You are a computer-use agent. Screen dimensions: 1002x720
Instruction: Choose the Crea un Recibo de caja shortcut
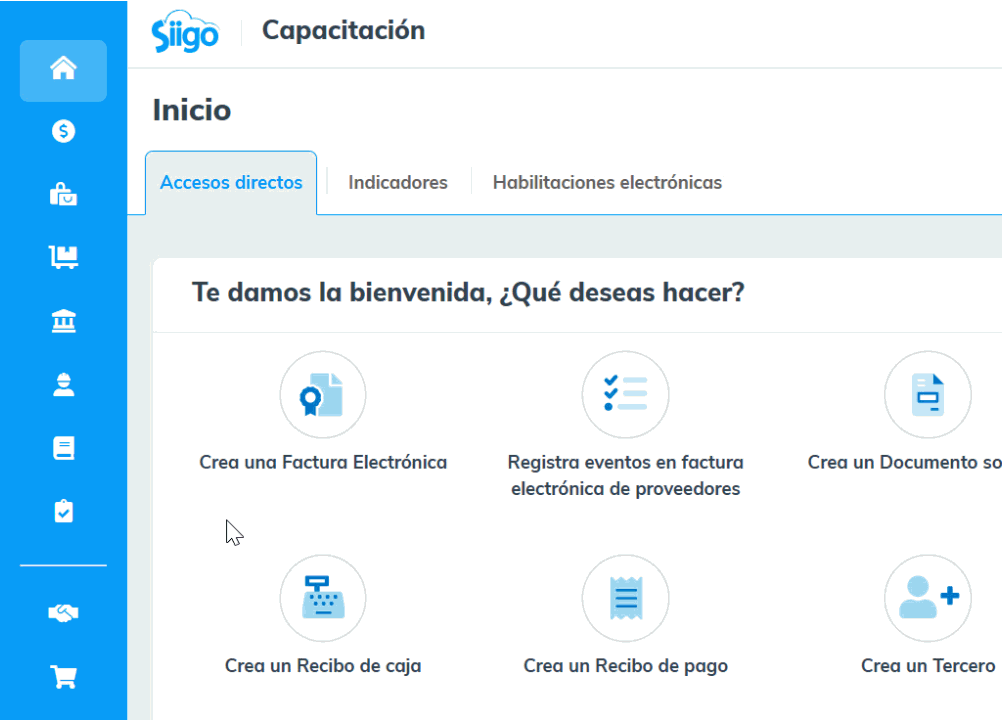pos(323,599)
